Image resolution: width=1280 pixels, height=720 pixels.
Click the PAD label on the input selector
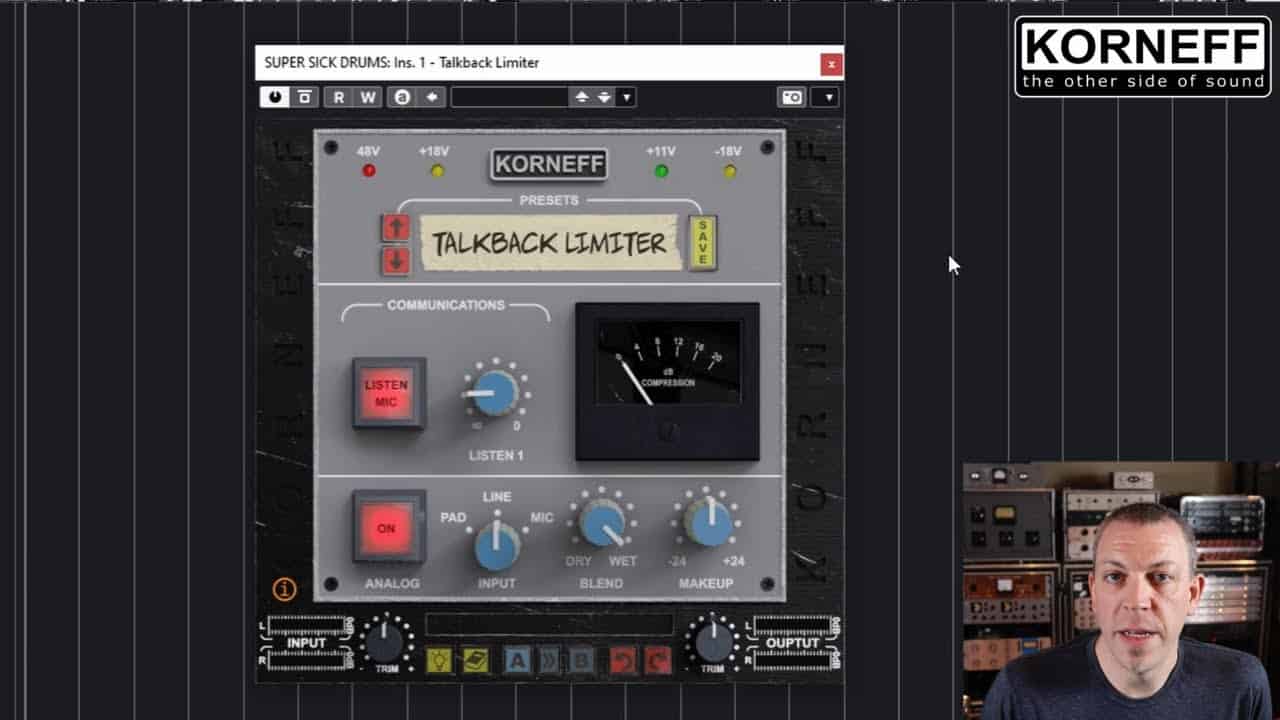pyautogui.click(x=454, y=518)
